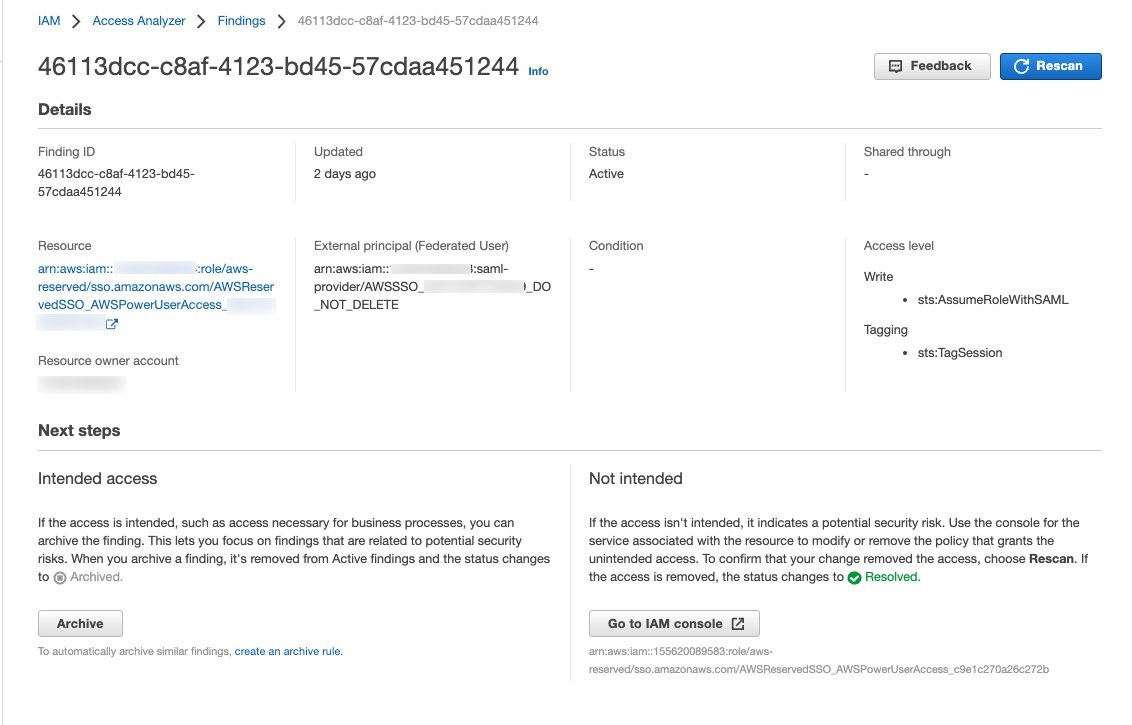Open the Feedback button

coord(932,66)
